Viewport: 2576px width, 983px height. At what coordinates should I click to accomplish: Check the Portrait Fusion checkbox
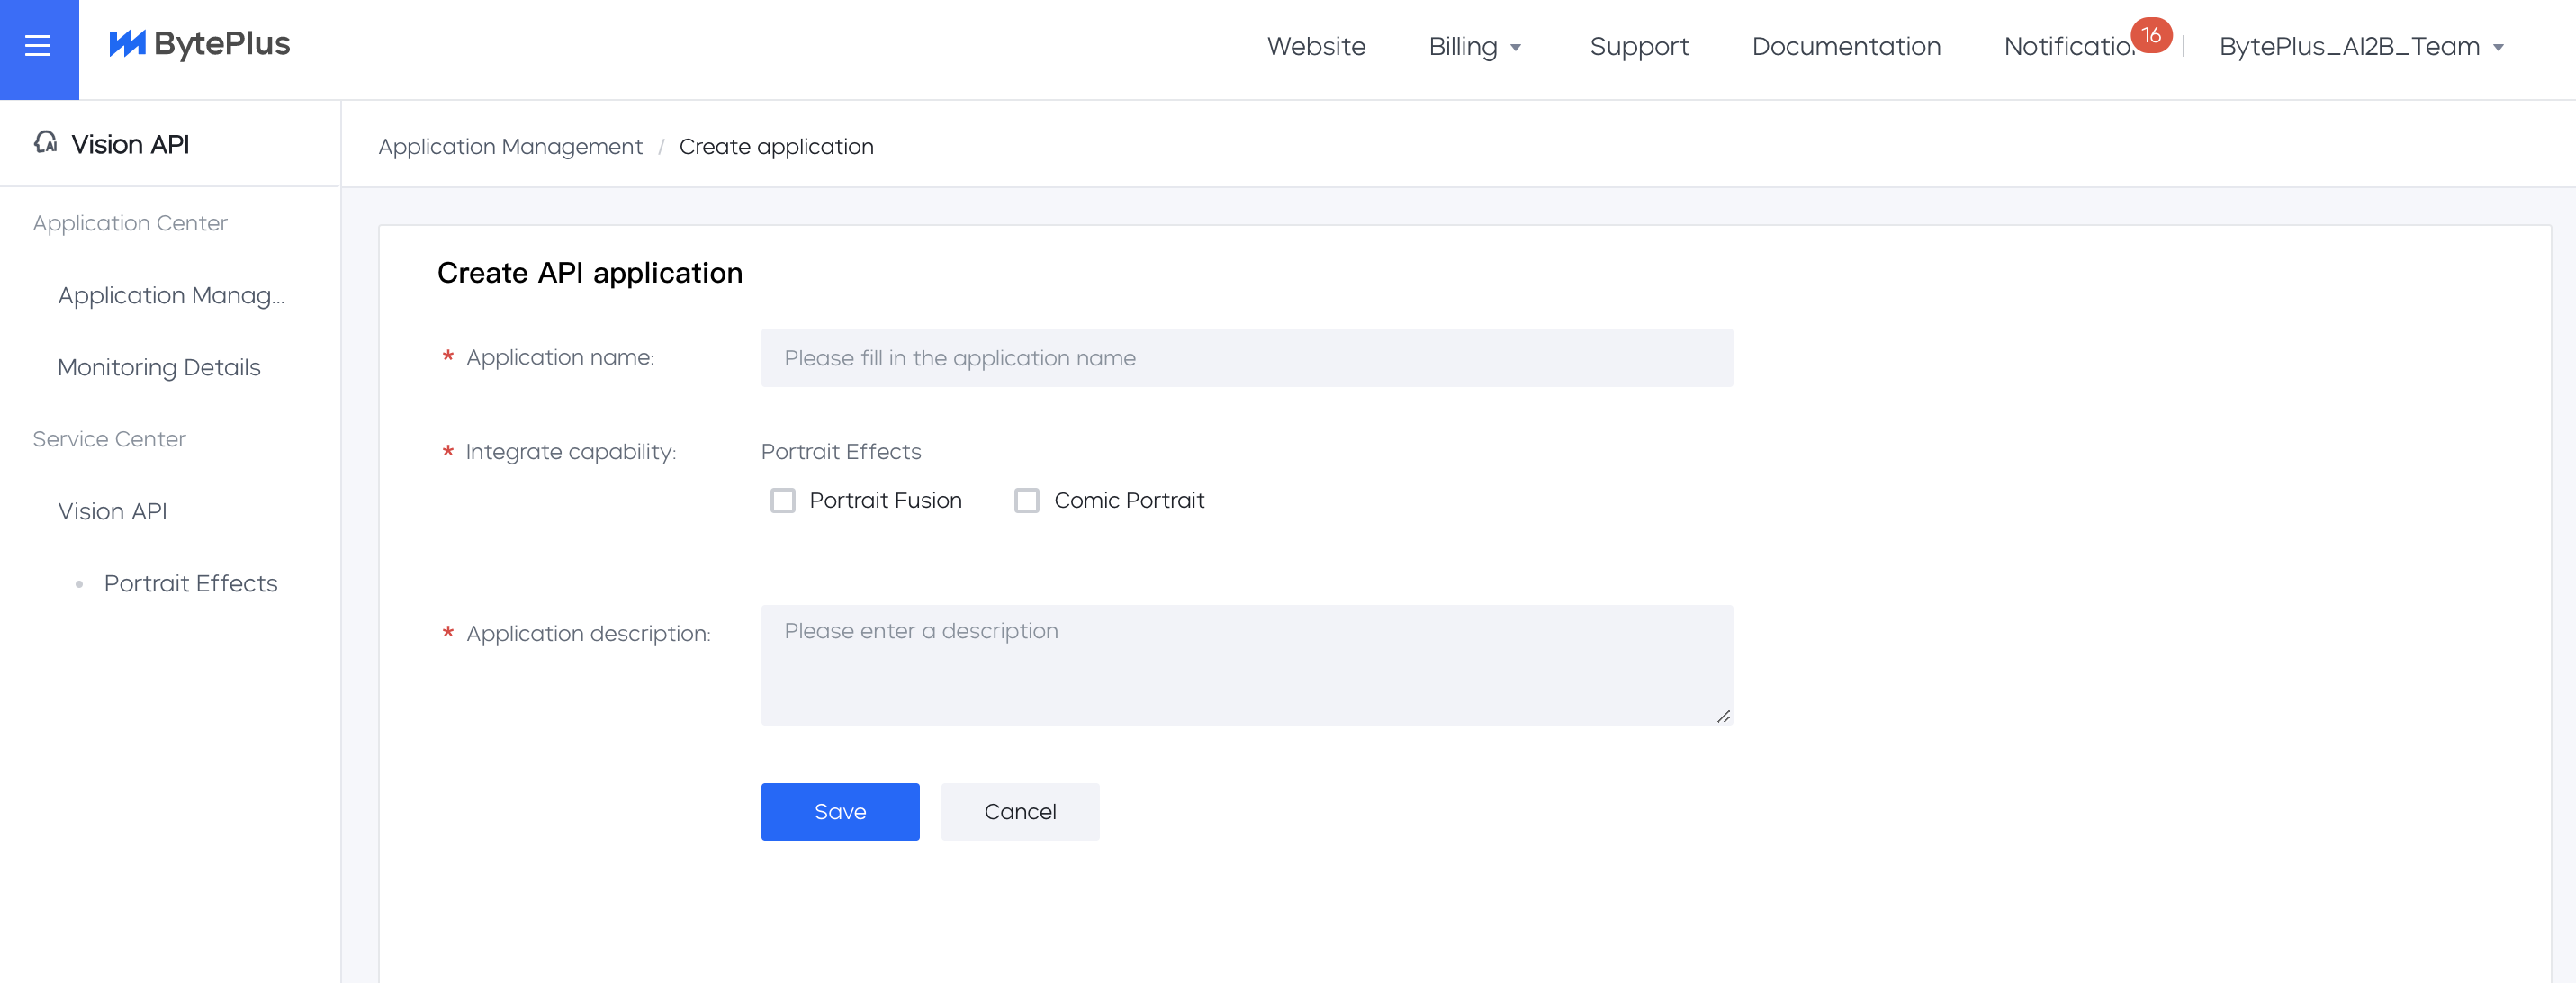pyautogui.click(x=782, y=500)
